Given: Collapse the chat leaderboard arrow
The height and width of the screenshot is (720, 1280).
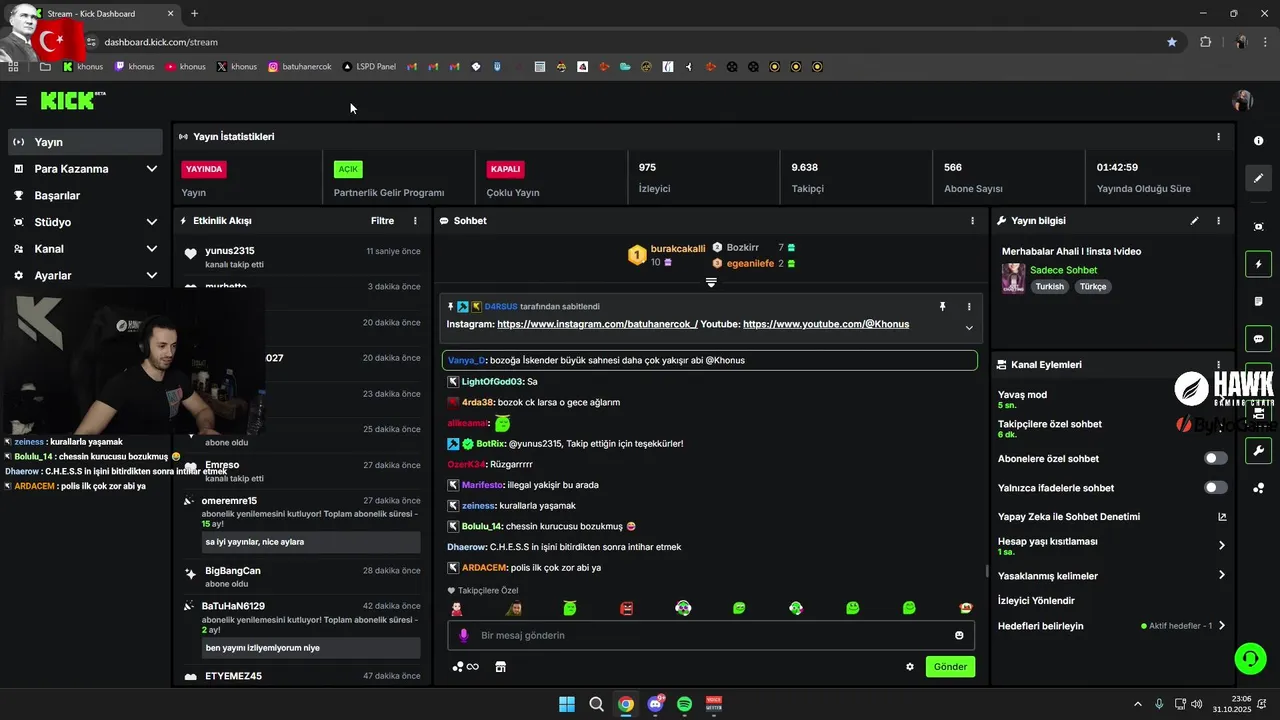Looking at the screenshot, I should point(711,283).
